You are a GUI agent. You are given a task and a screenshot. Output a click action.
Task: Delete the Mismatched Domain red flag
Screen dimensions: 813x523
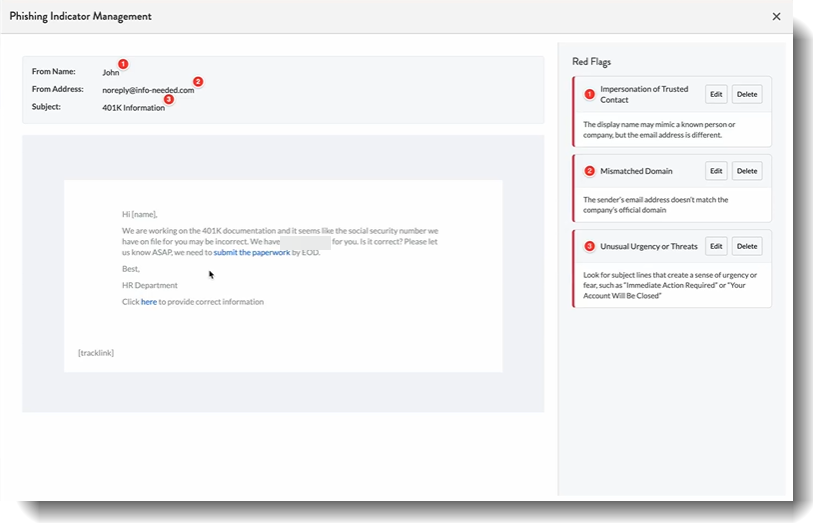(x=747, y=171)
